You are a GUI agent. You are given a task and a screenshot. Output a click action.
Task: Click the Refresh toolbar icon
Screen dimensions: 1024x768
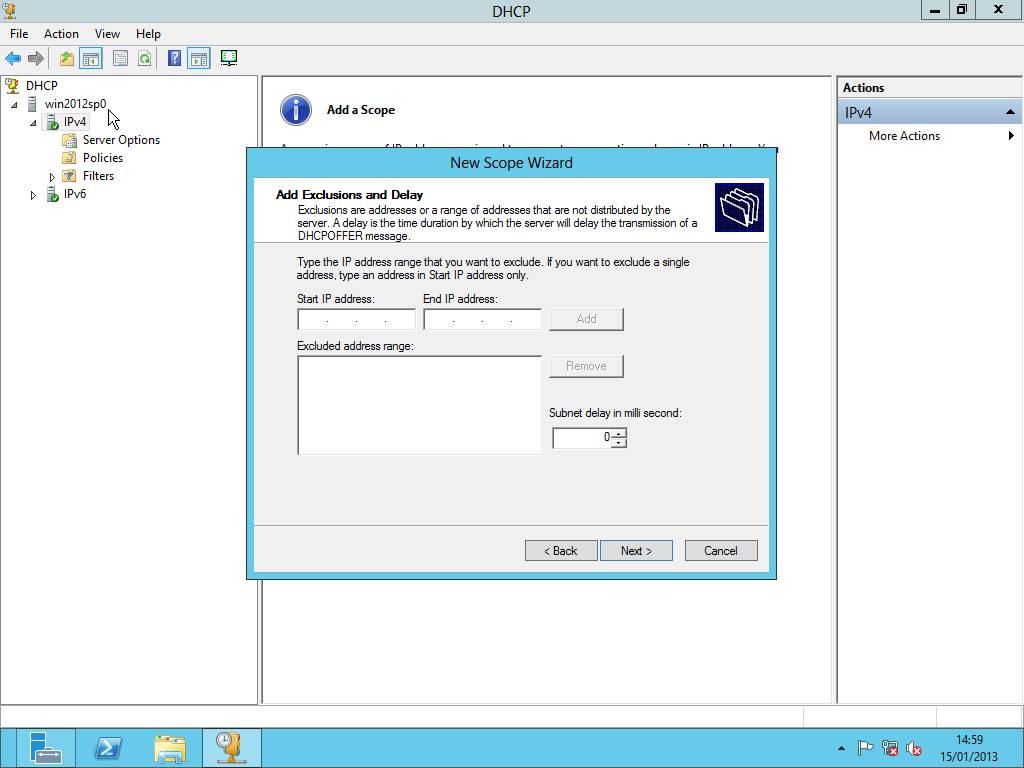(145, 59)
